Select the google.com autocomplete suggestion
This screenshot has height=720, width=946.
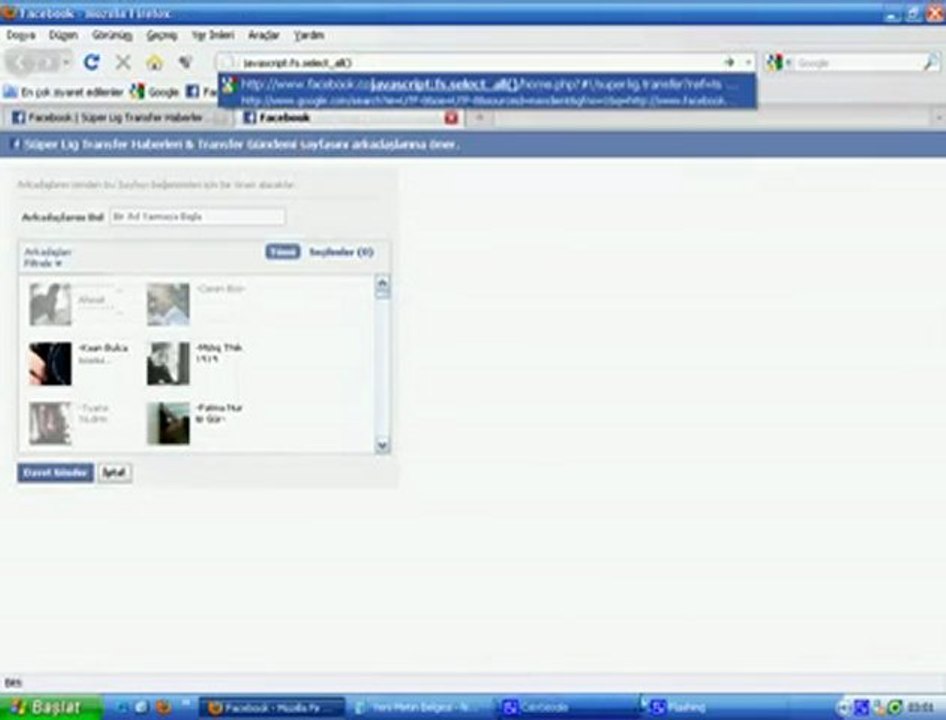[x=487, y=101]
